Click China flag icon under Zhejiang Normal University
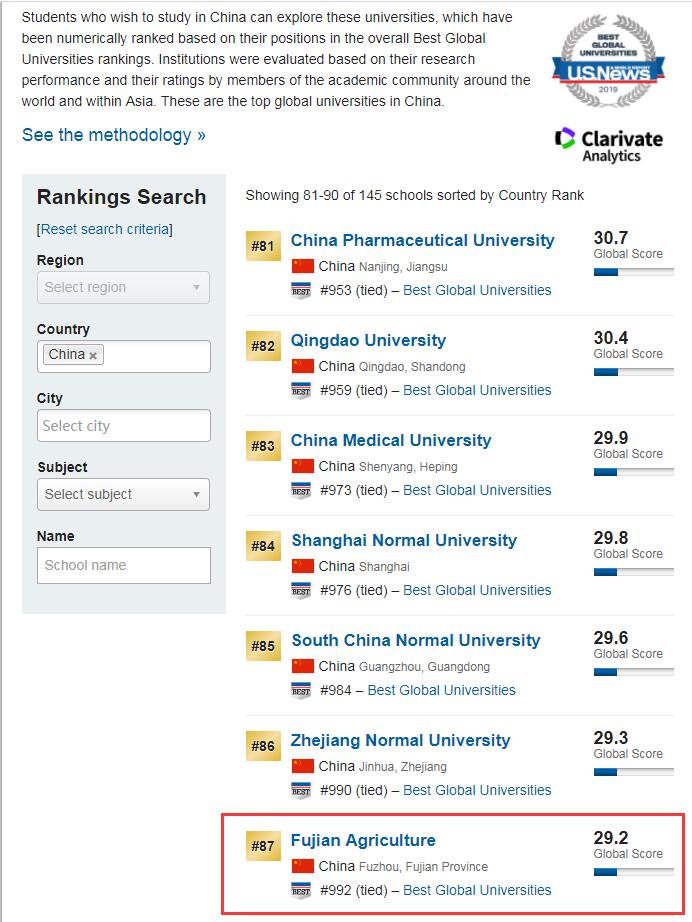The image size is (692, 922). click(x=302, y=766)
